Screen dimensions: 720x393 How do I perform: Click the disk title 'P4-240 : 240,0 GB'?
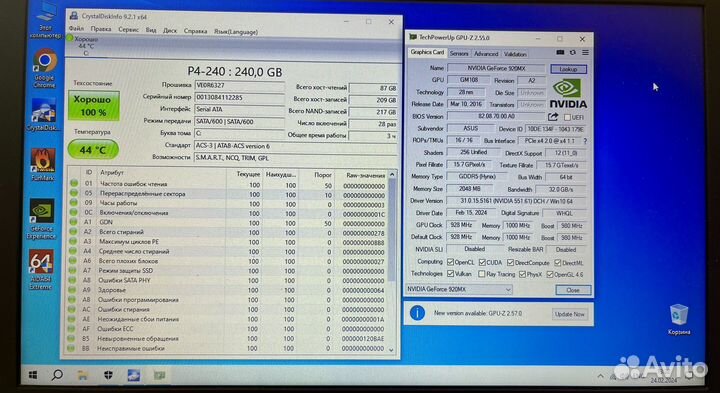point(235,72)
